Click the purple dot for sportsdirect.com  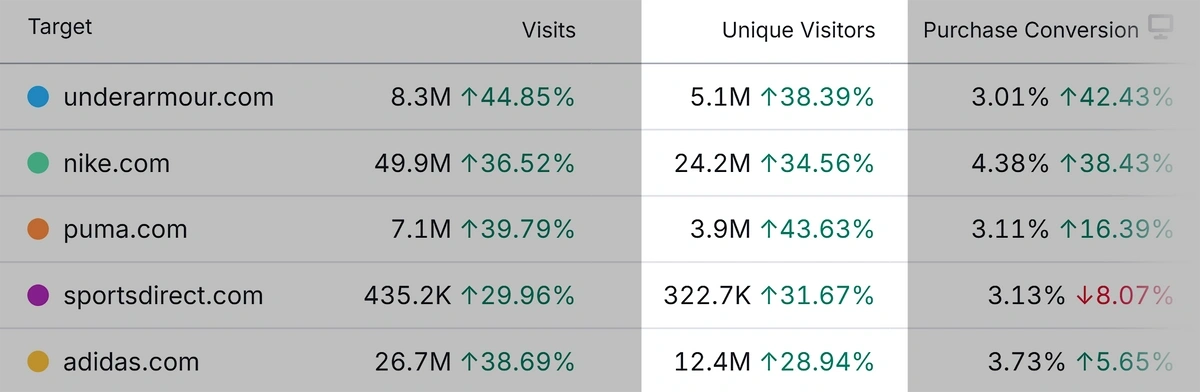tap(38, 295)
